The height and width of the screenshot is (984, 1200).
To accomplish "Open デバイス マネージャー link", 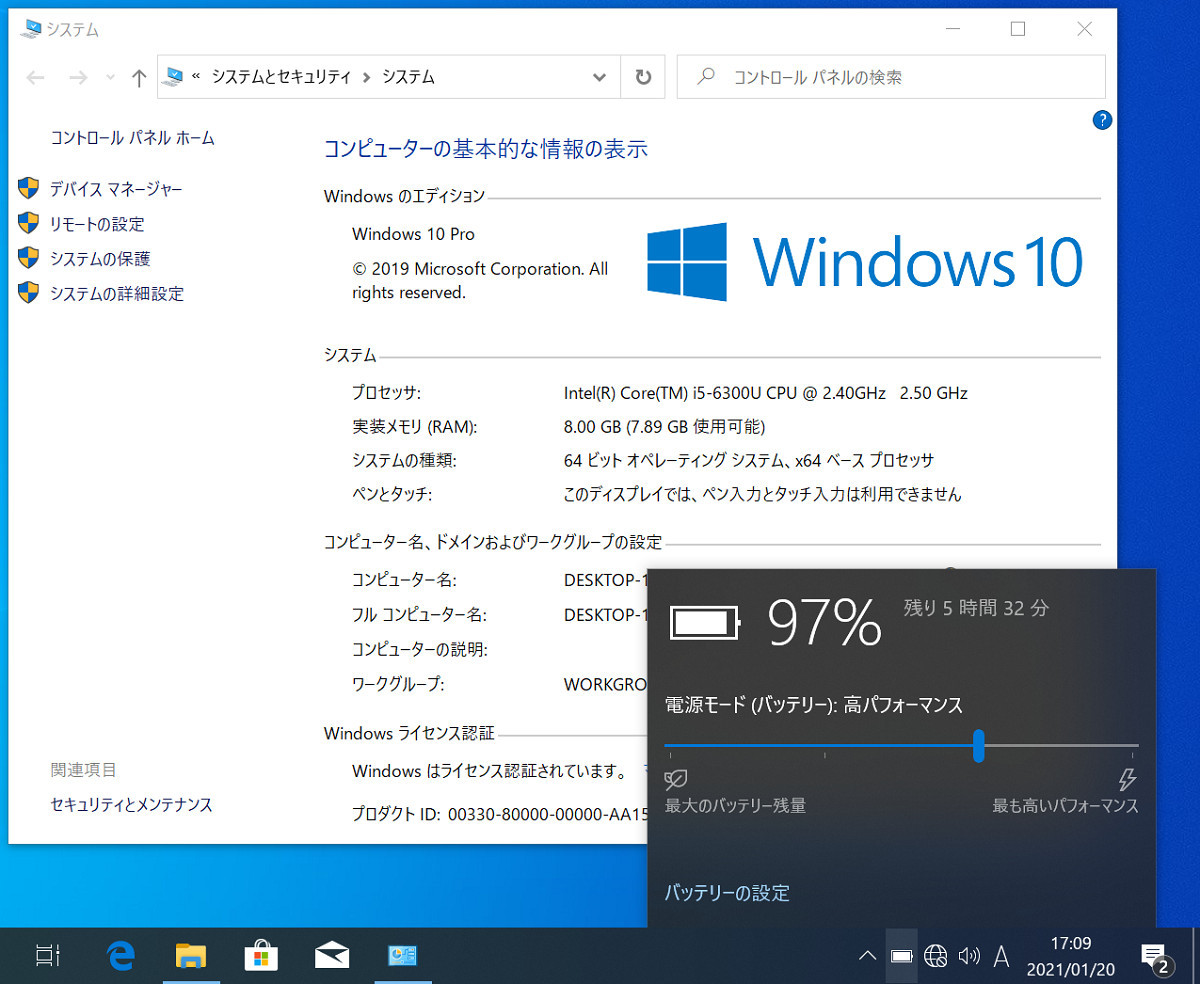I will [116, 189].
